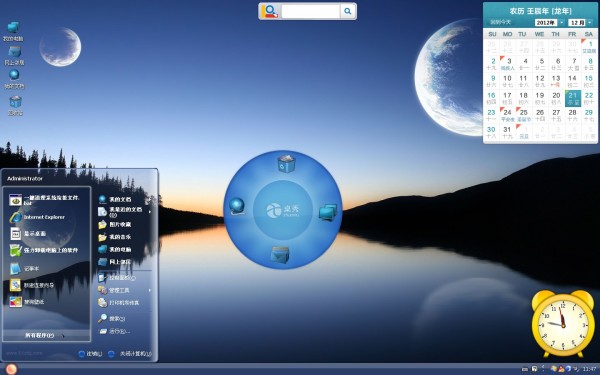This screenshot has height=375, width=600.
Task: Select December 25 in the calendar
Action: (x=523, y=115)
